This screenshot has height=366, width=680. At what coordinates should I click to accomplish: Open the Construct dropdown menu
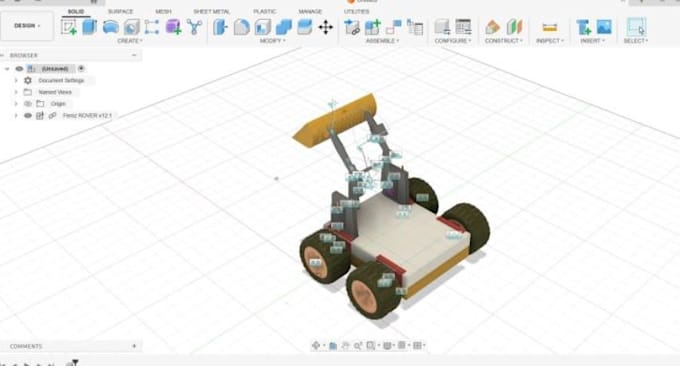click(503, 41)
